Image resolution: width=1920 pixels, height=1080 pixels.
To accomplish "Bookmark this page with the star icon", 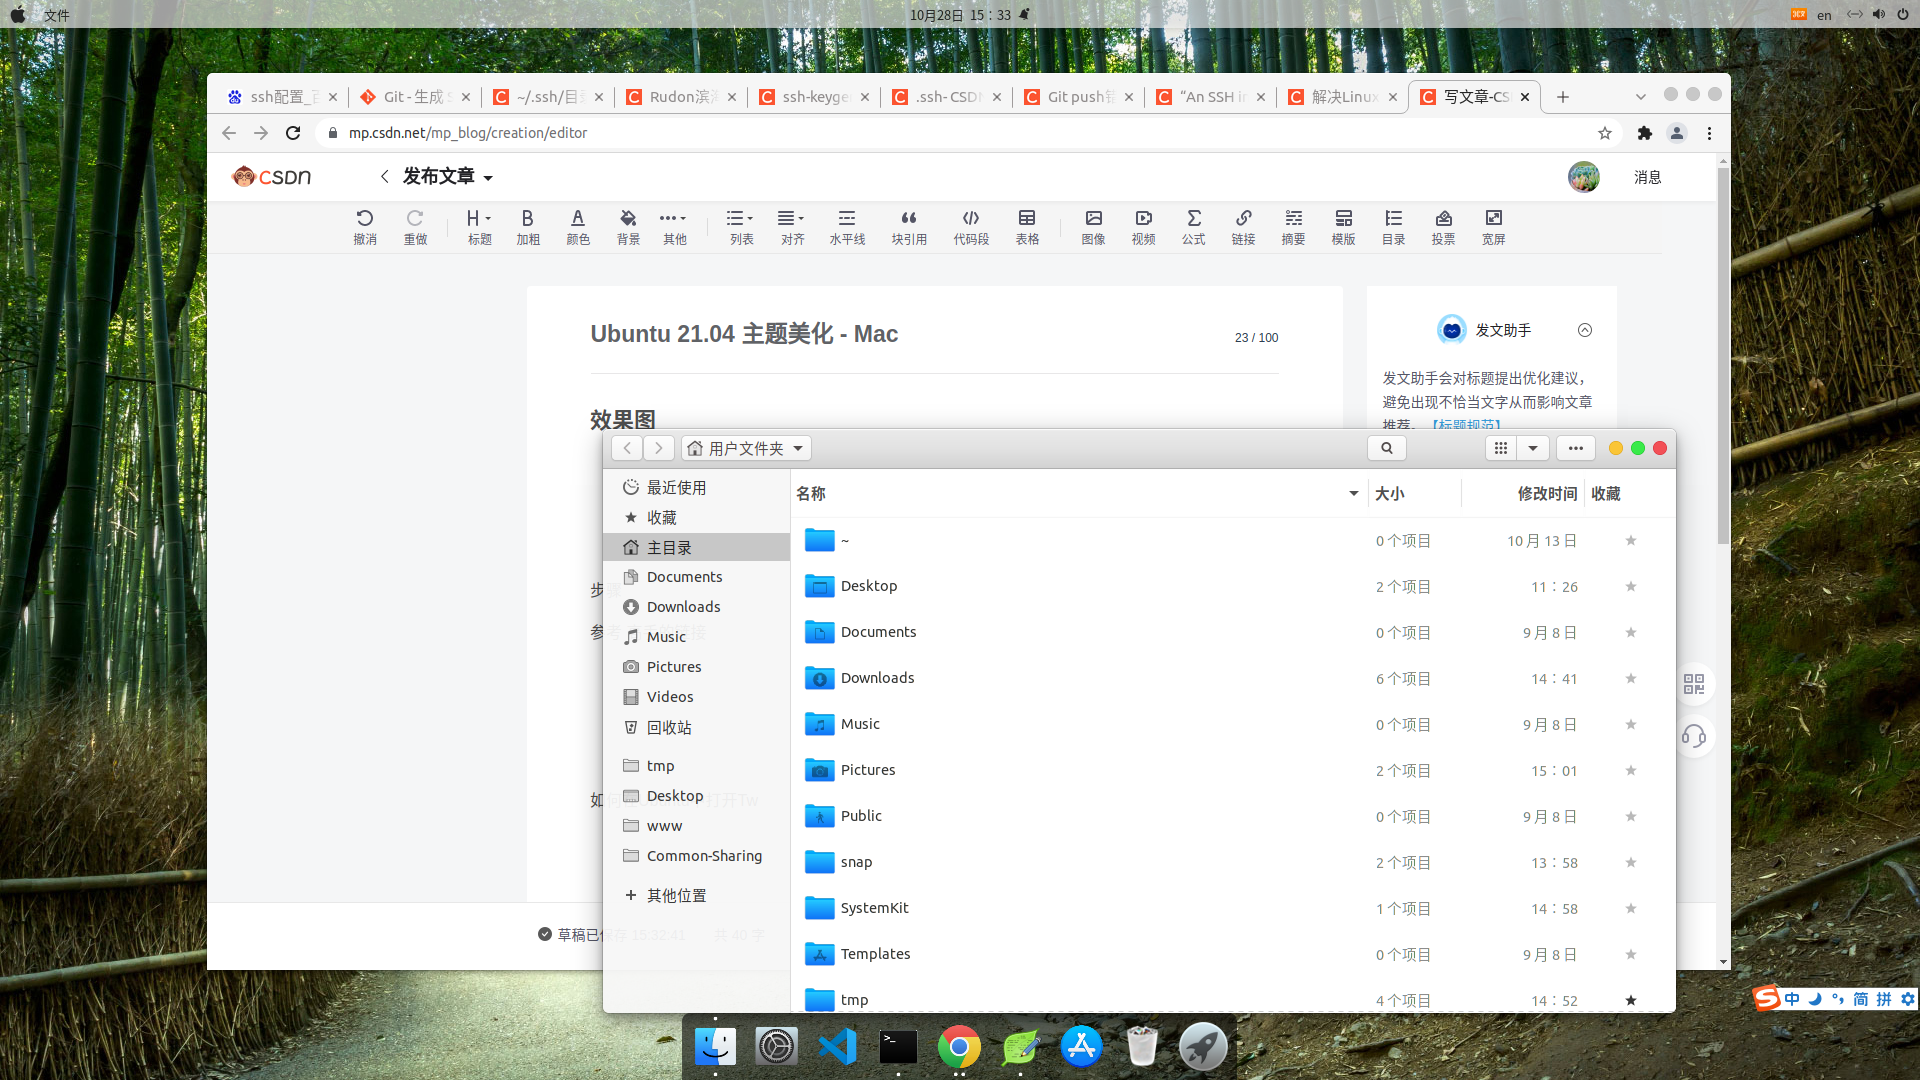I will pos(1605,133).
